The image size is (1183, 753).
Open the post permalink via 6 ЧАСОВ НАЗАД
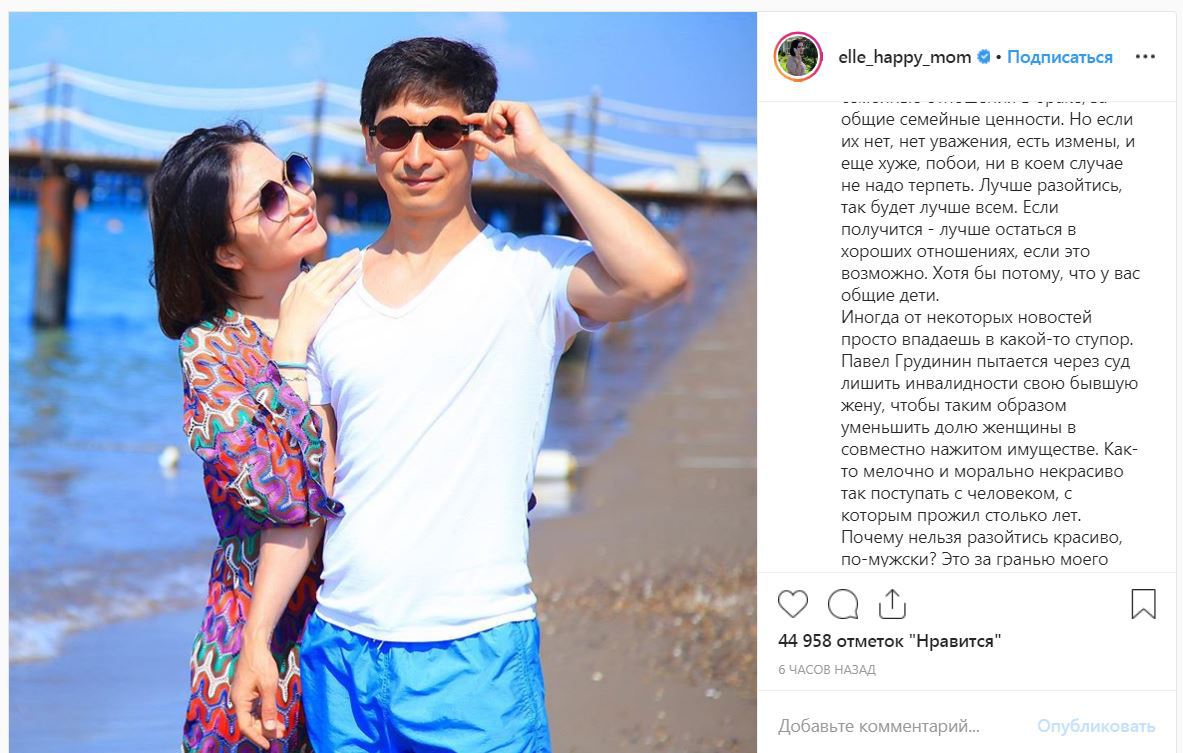click(x=827, y=669)
